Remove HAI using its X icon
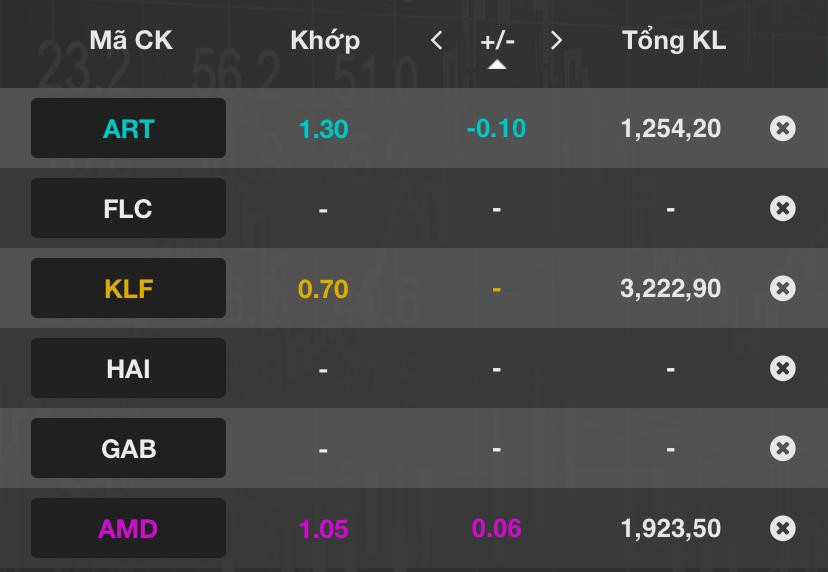Image resolution: width=828 pixels, height=572 pixels. (783, 368)
